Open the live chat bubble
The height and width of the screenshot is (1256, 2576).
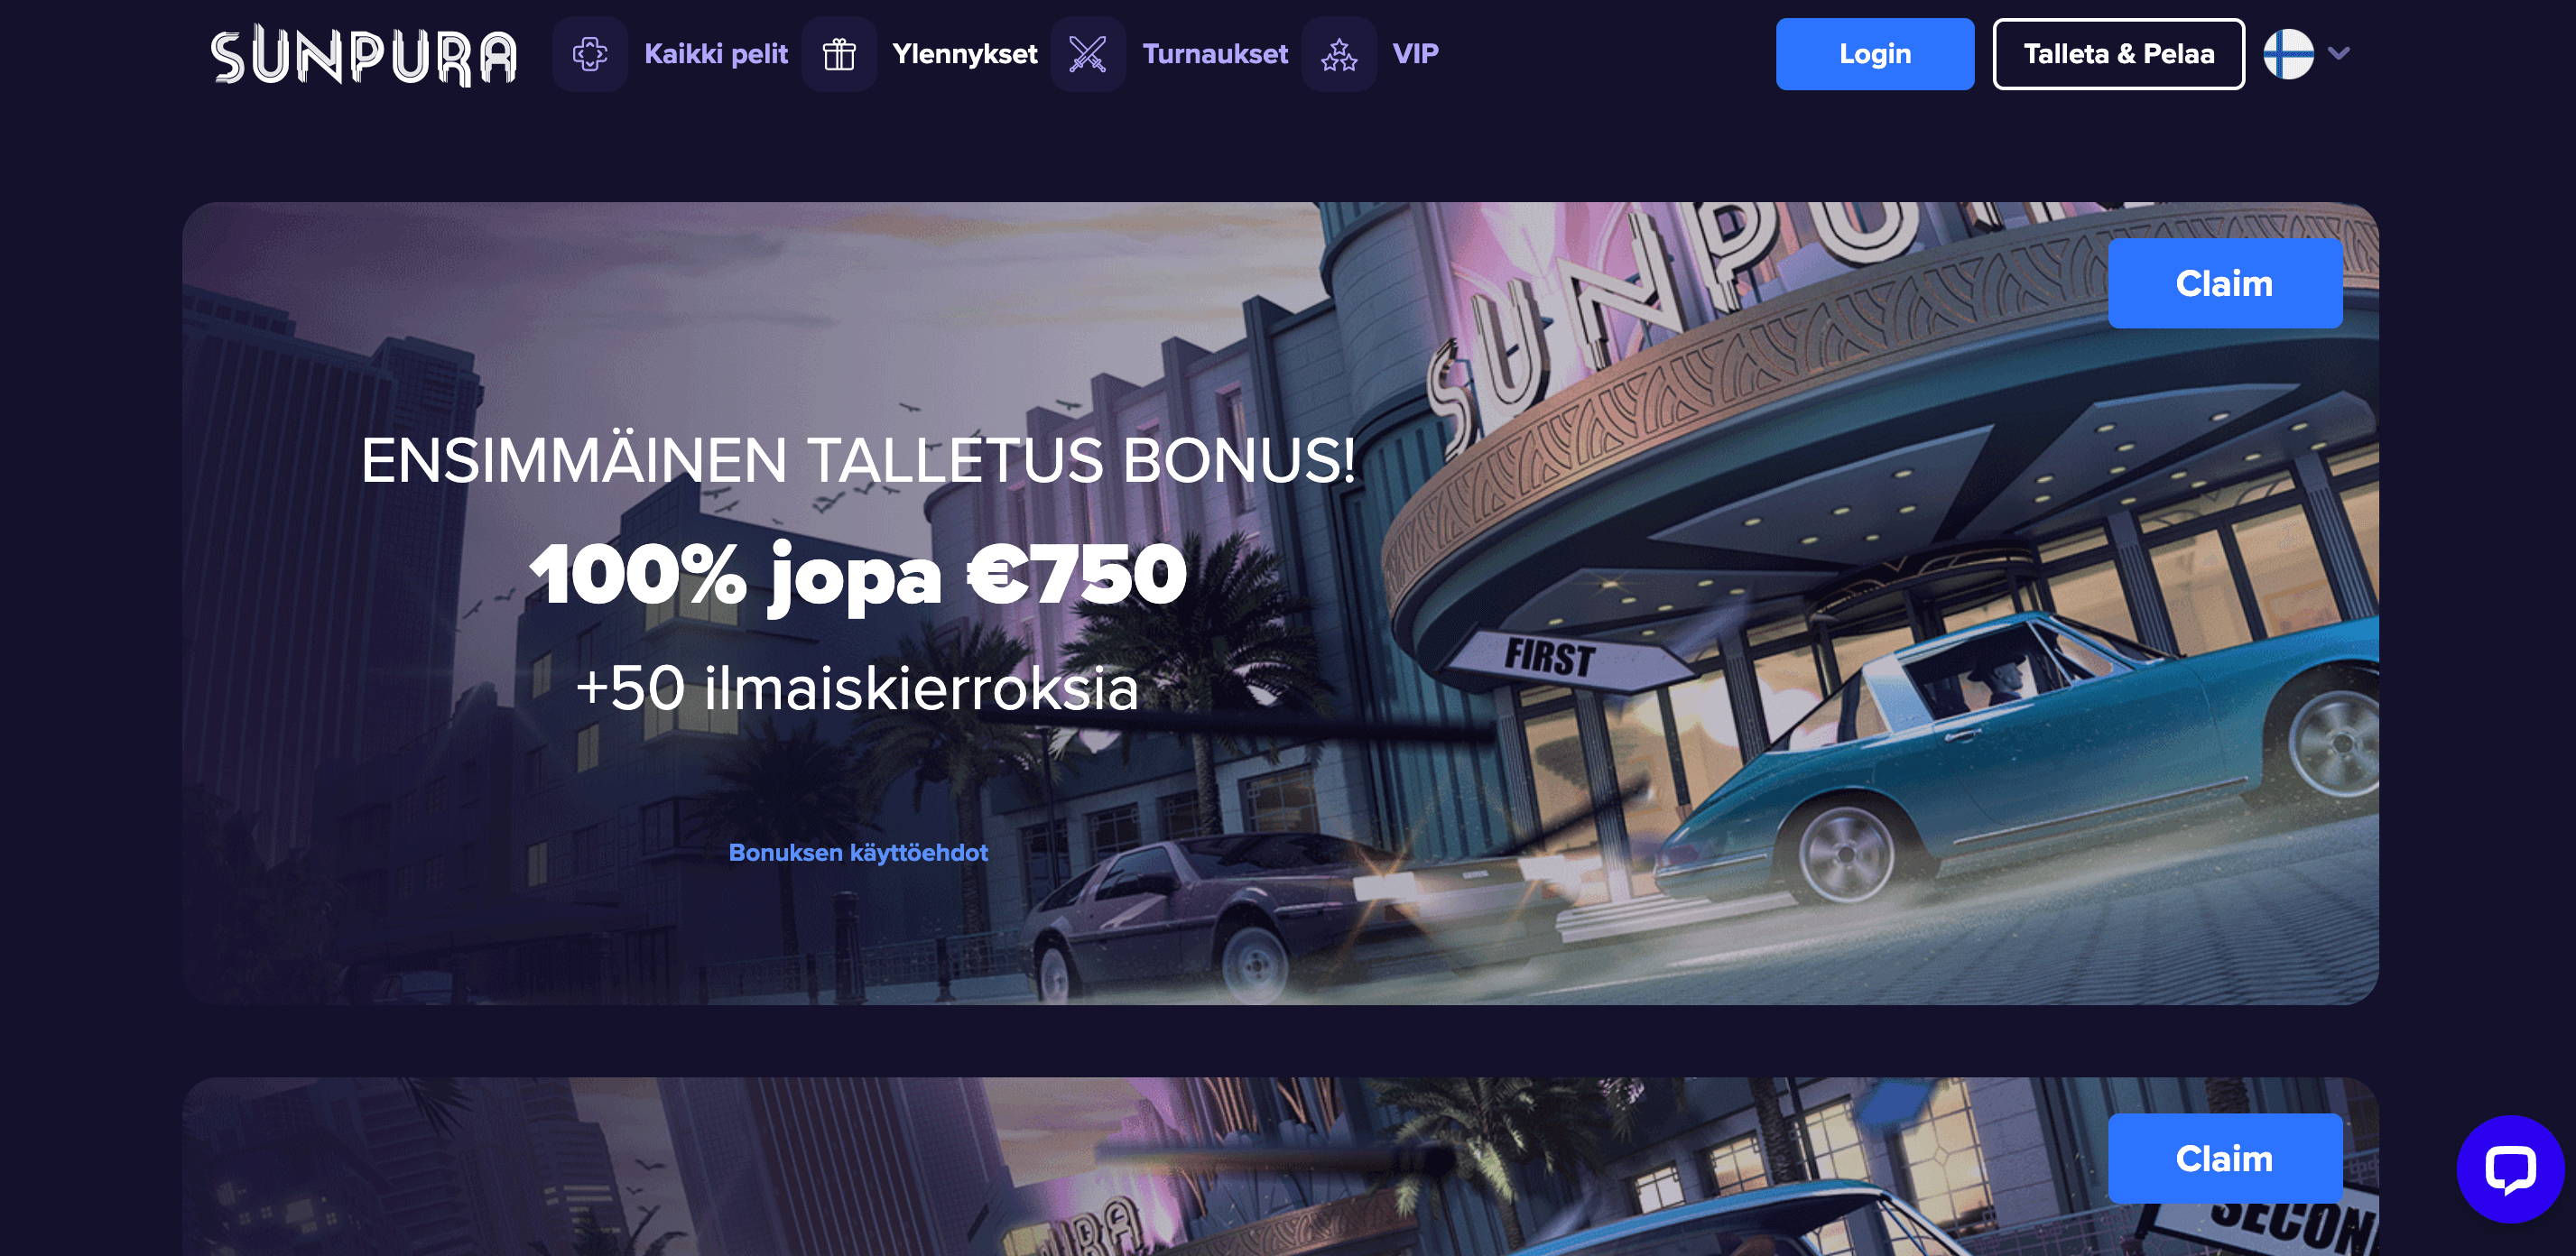2510,1168
